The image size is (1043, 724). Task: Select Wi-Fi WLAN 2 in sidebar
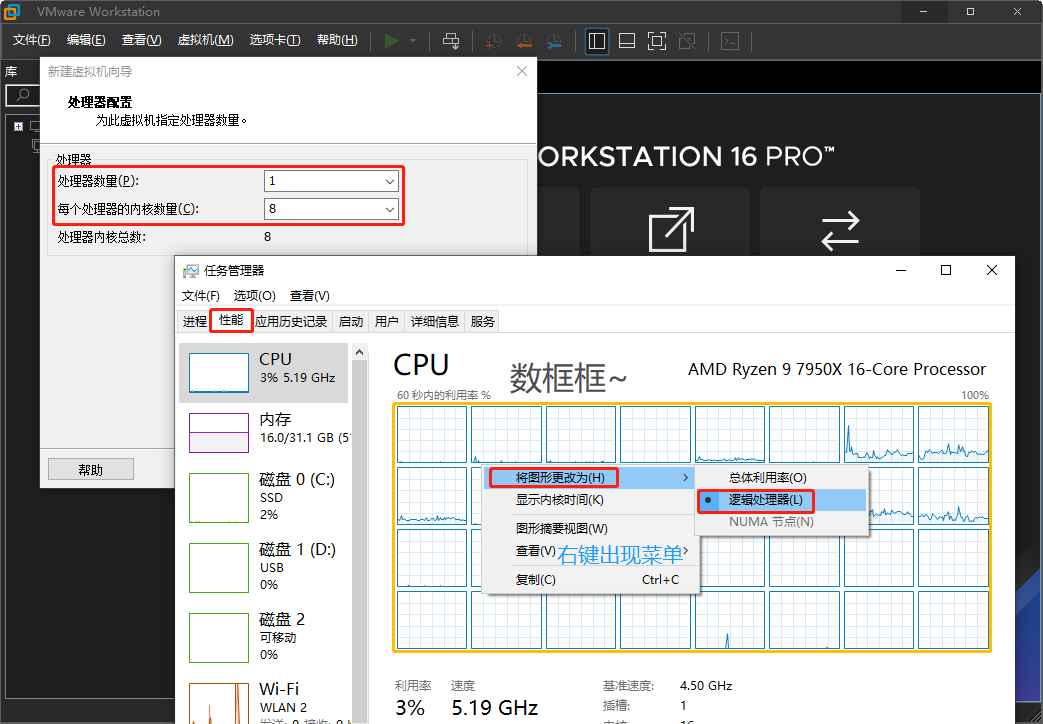(263, 702)
